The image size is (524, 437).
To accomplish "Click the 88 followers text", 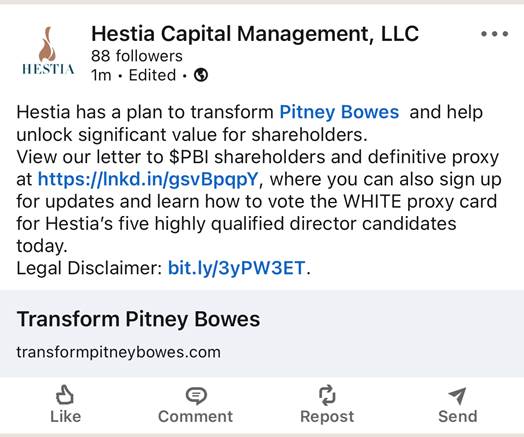I will [137, 56].
